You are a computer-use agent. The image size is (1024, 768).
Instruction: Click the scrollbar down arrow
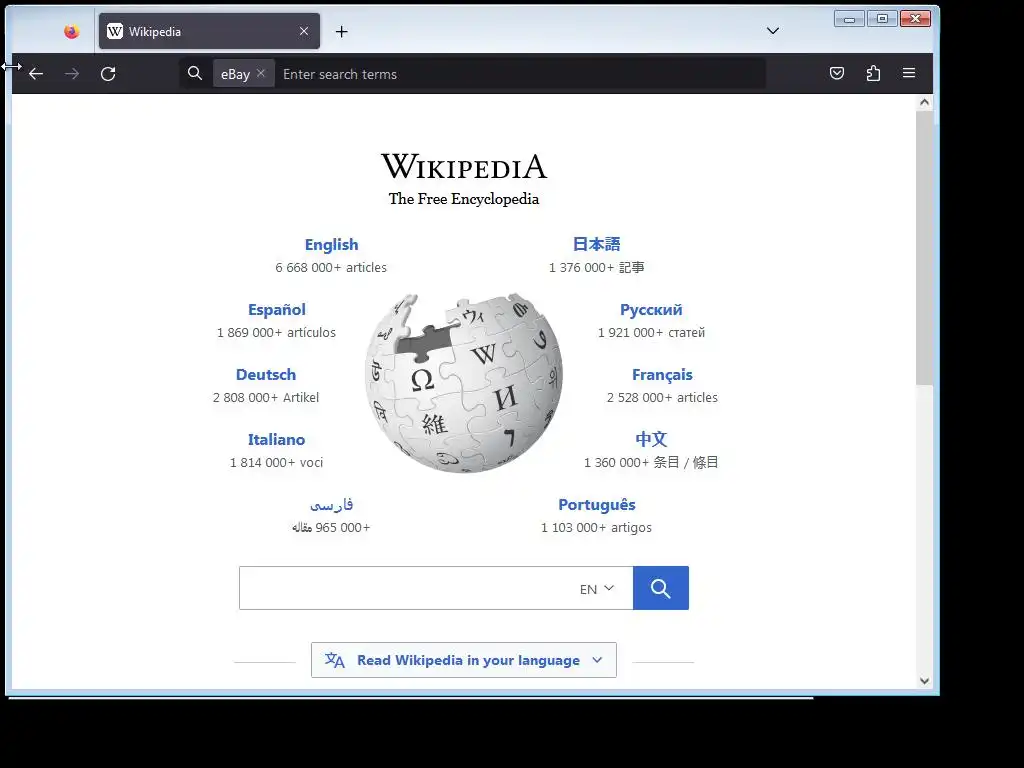pyautogui.click(x=924, y=681)
